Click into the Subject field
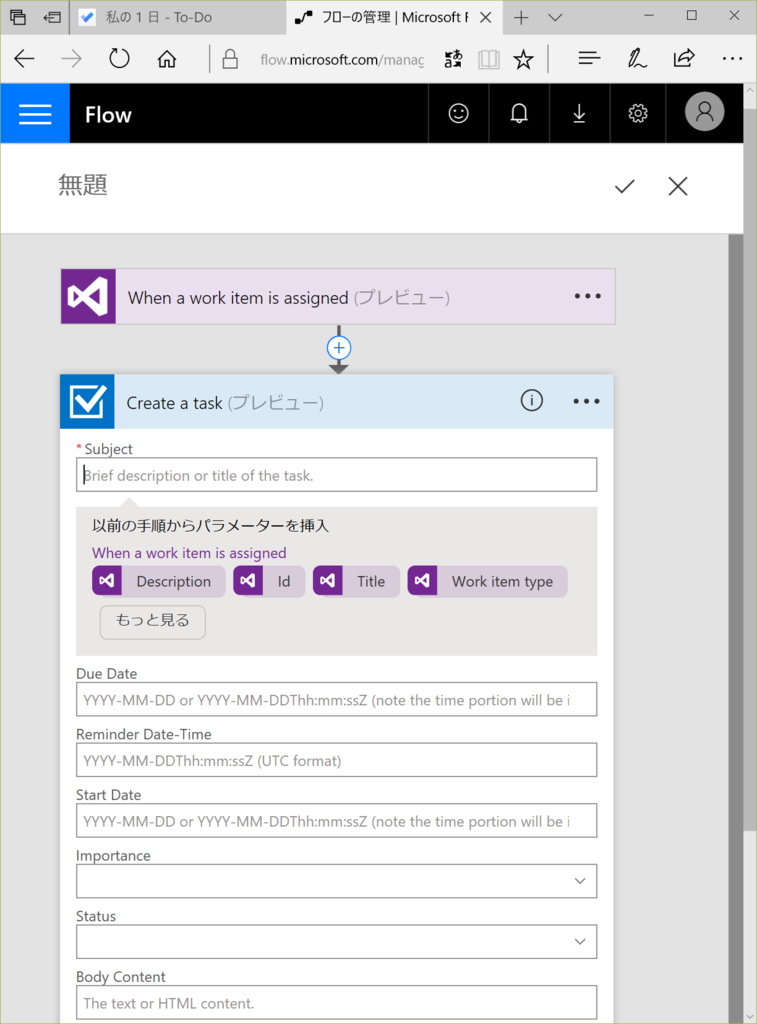This screenshot has height=1024, width=757. pos(336,475)
